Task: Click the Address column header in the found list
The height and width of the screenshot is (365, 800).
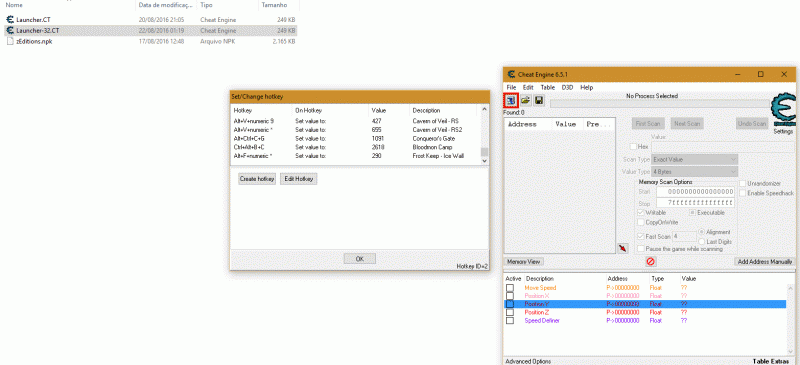Action: [x=528, y=124]
